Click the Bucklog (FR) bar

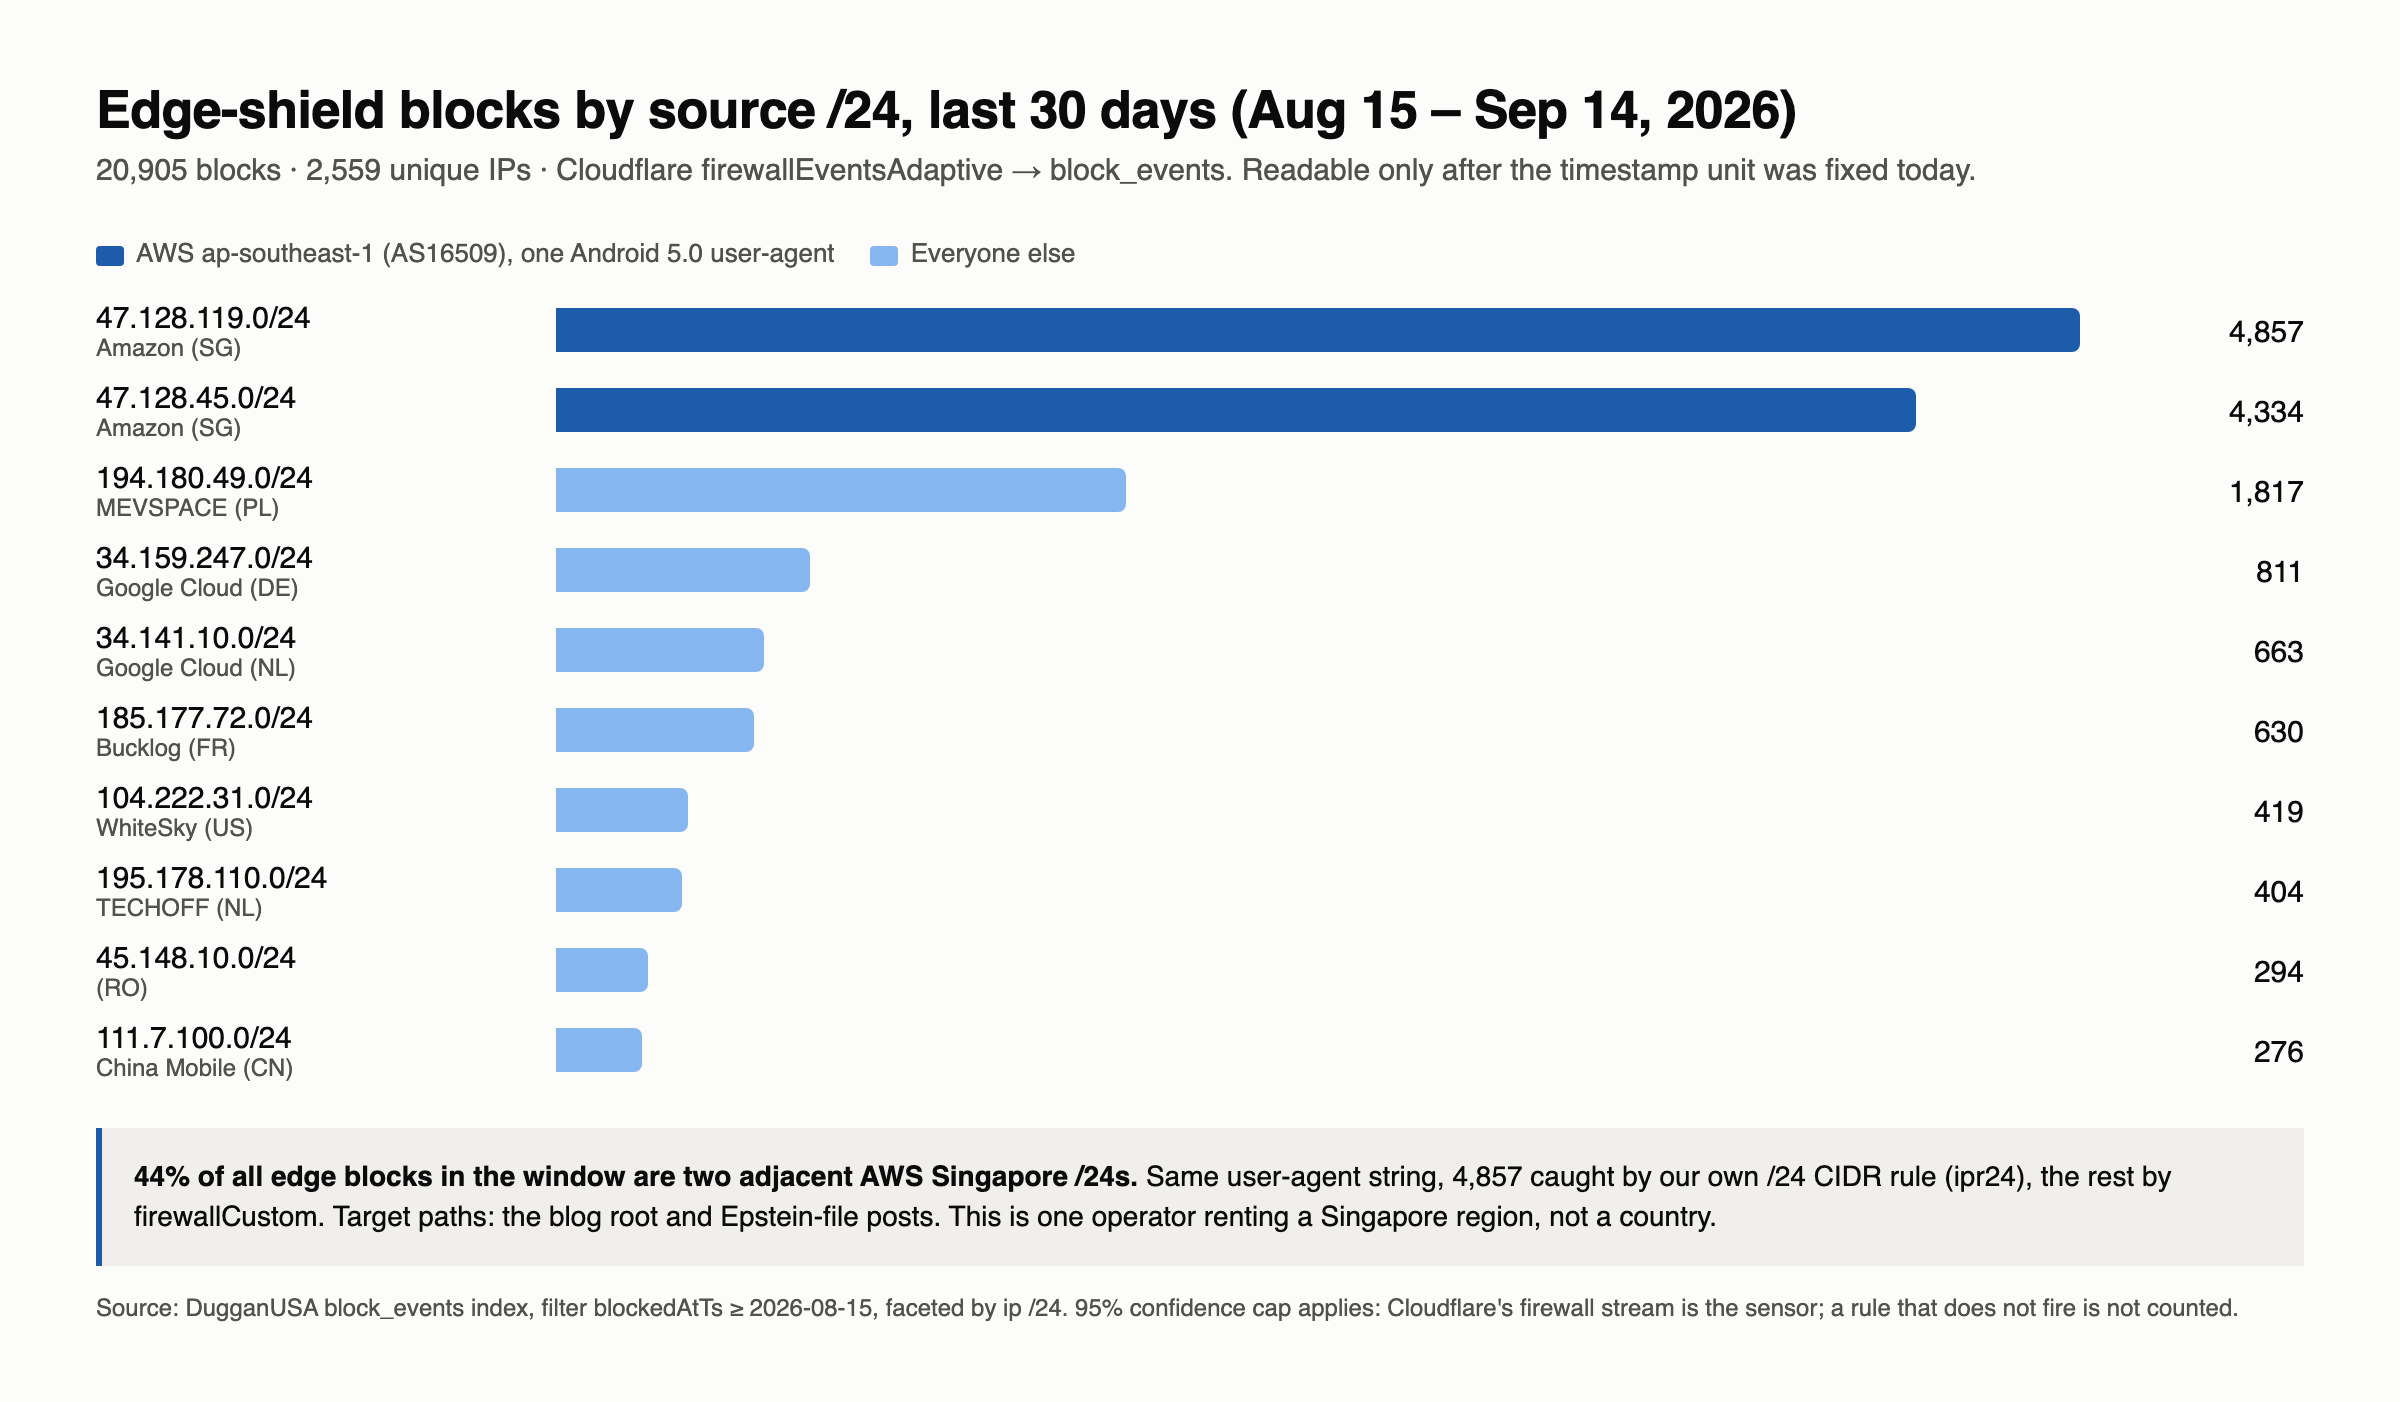coord(655,730)
